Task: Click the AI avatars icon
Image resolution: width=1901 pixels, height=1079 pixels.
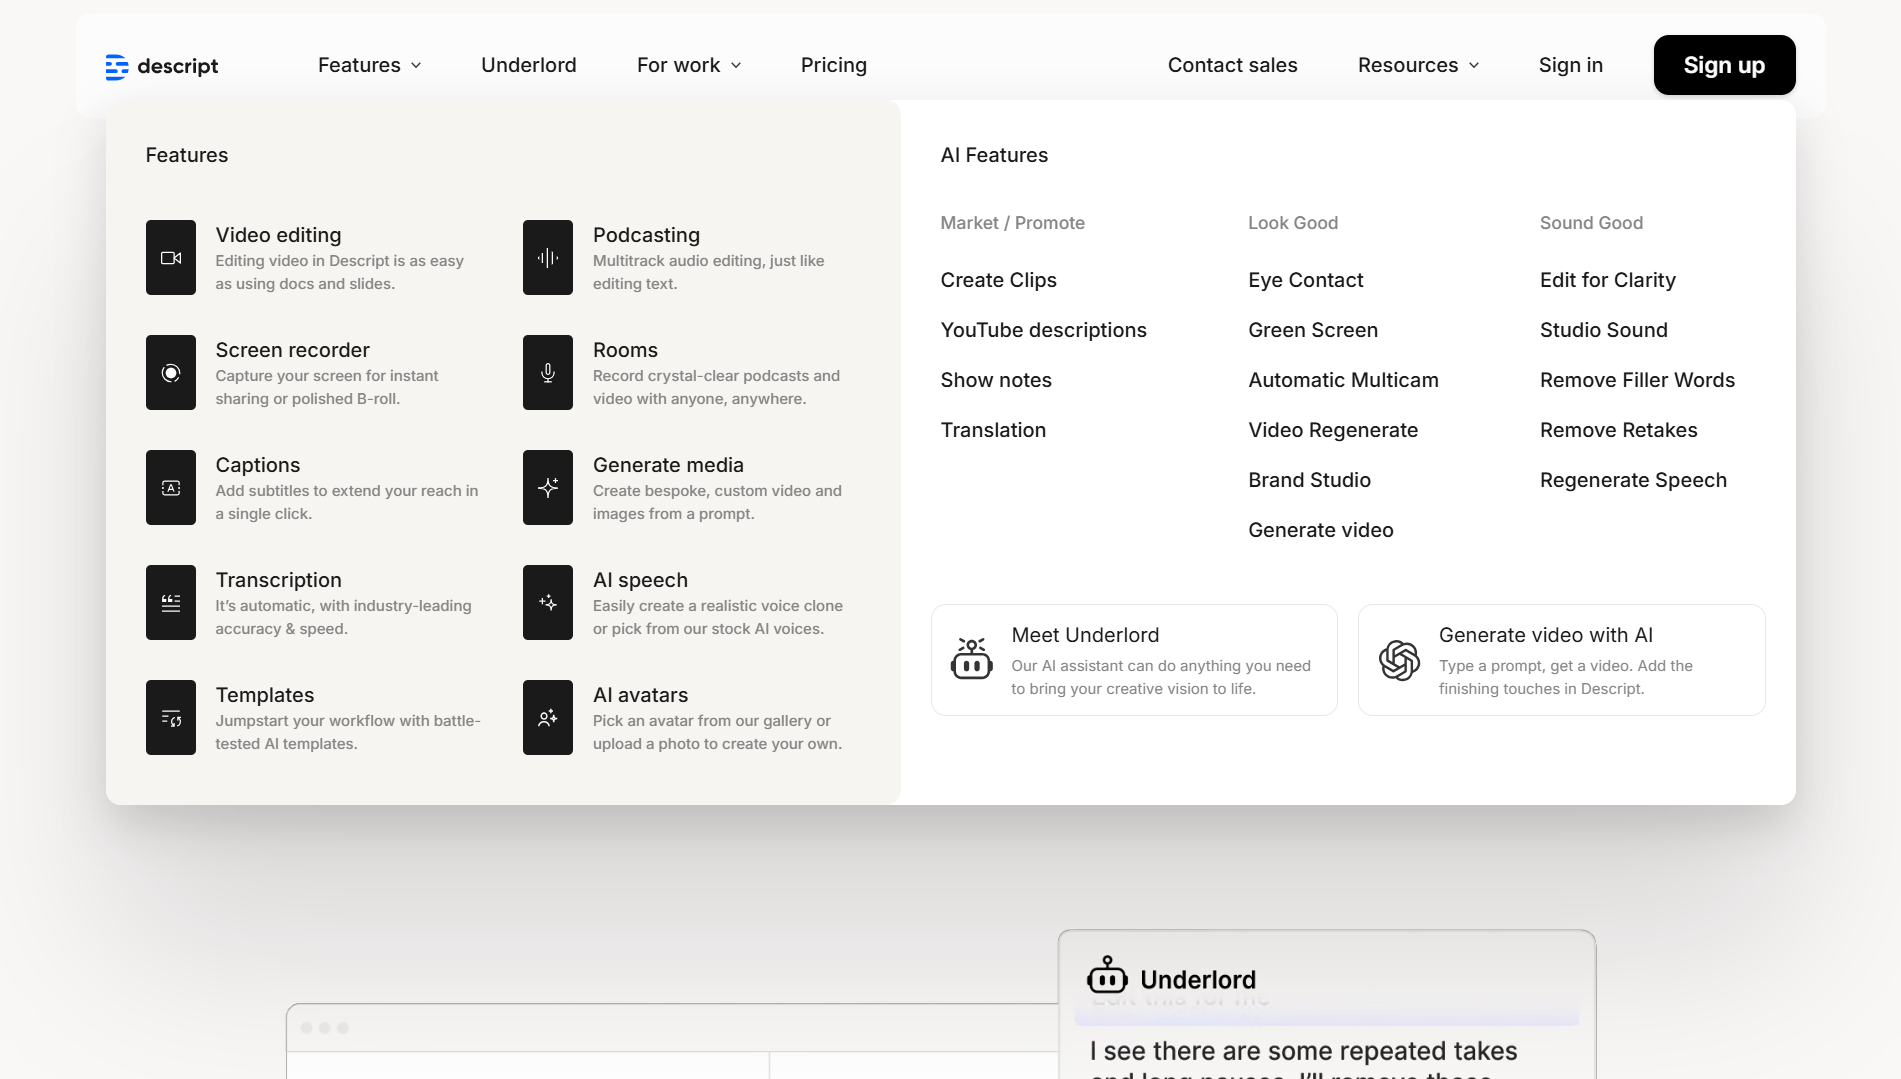Action: [x=548, y=718]
